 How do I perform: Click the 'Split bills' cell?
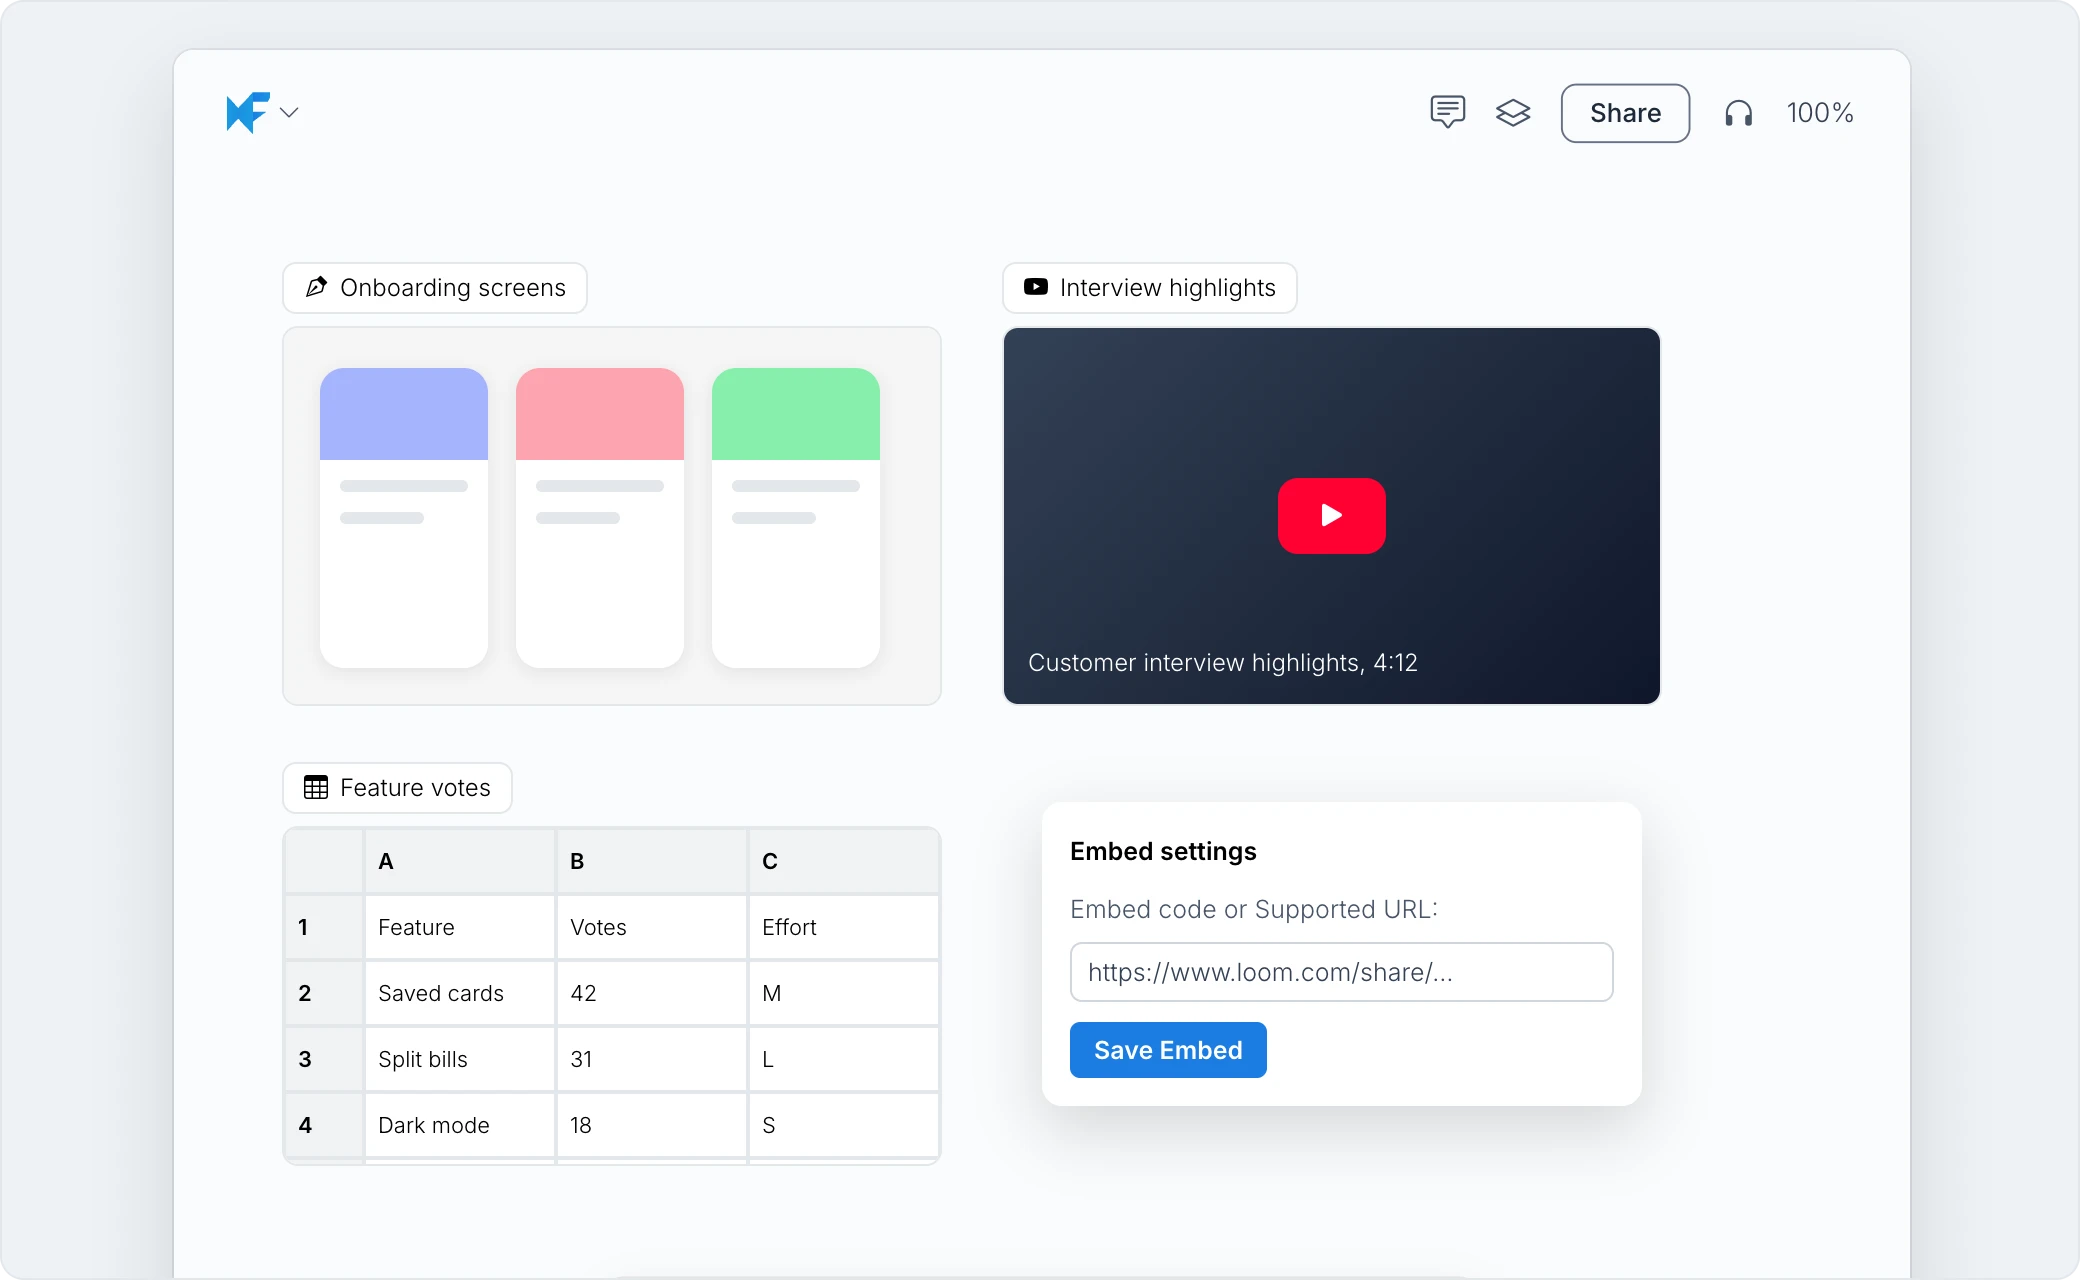click(460, 1059)
